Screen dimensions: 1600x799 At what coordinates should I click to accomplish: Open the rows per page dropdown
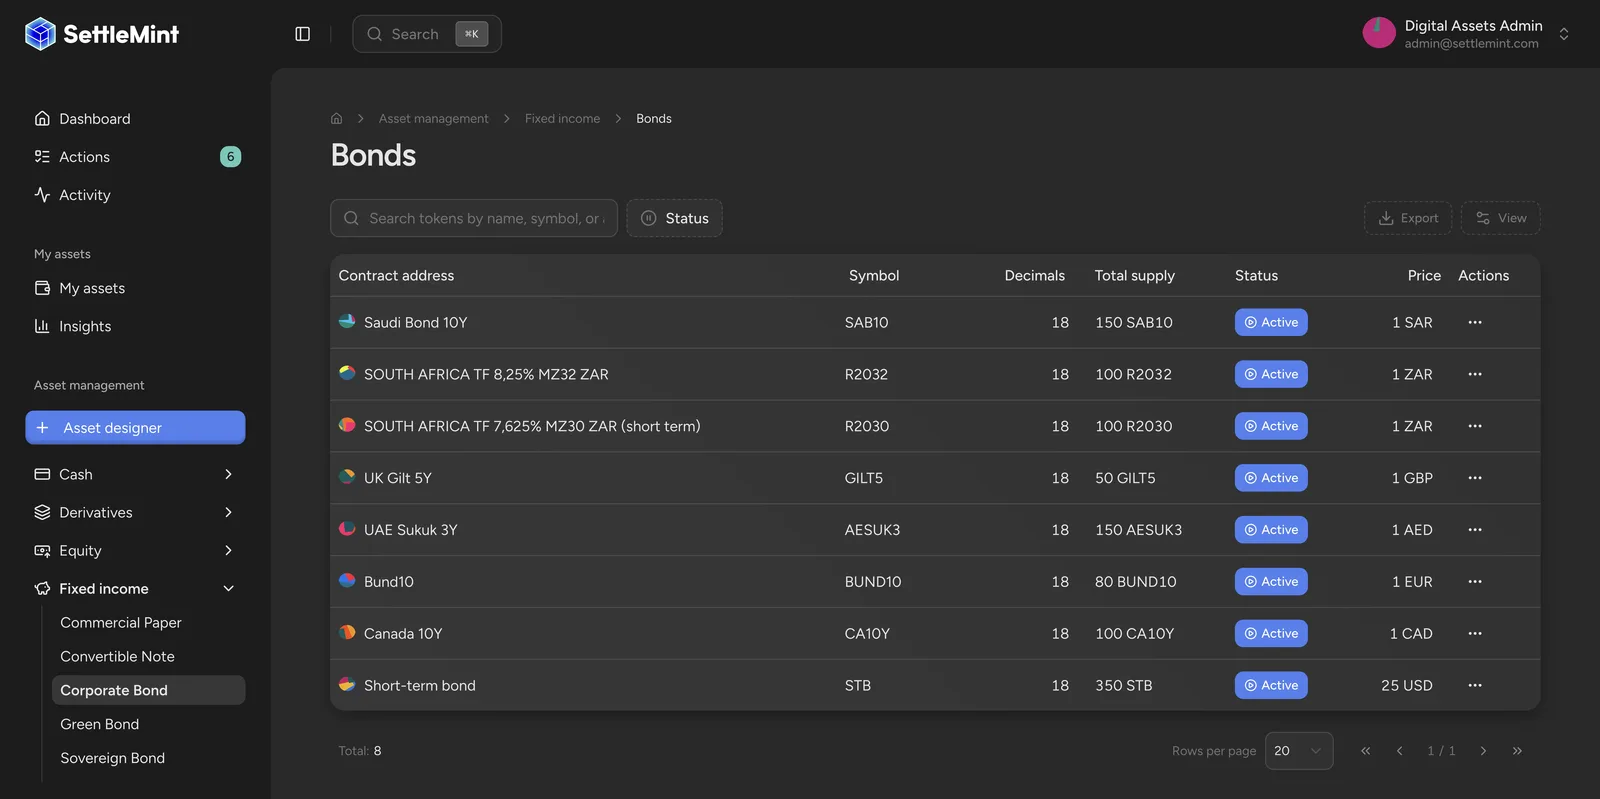tap(1299, 751)
